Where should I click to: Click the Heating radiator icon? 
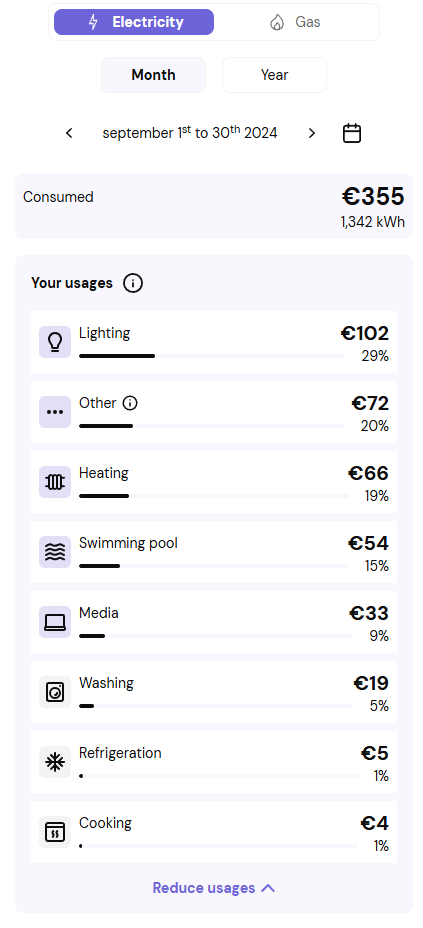(55, 482)
